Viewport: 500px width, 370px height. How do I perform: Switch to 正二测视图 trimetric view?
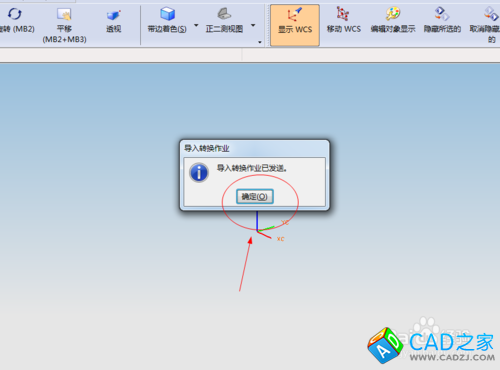click(224, 21)
